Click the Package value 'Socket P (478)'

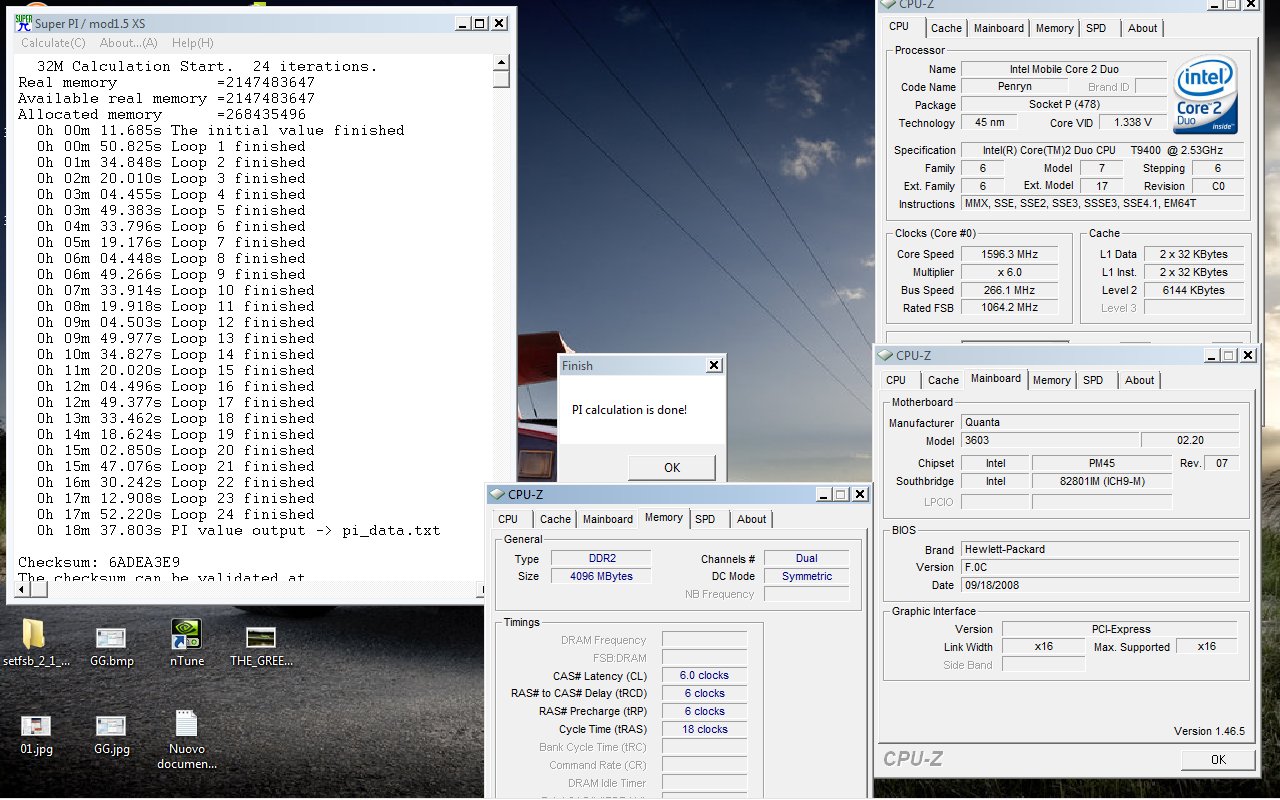pos(1064,105)
